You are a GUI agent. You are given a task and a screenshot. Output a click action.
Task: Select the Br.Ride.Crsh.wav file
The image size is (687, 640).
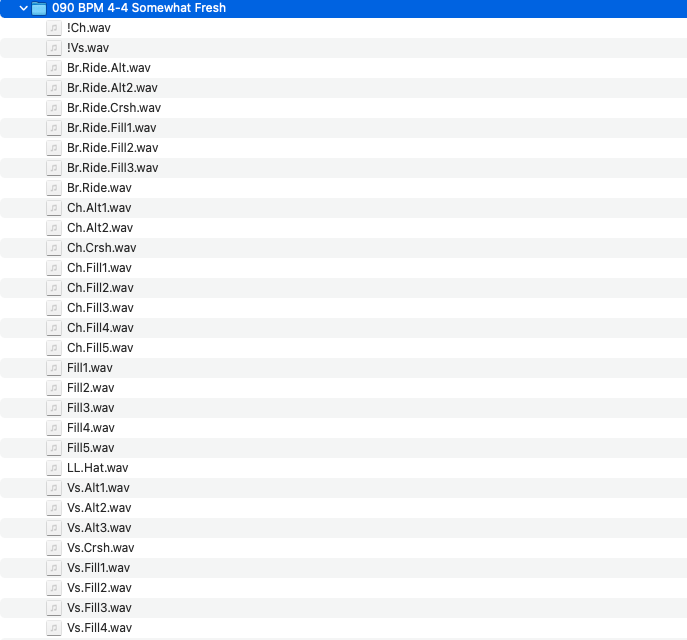click(x=113, y=108)
